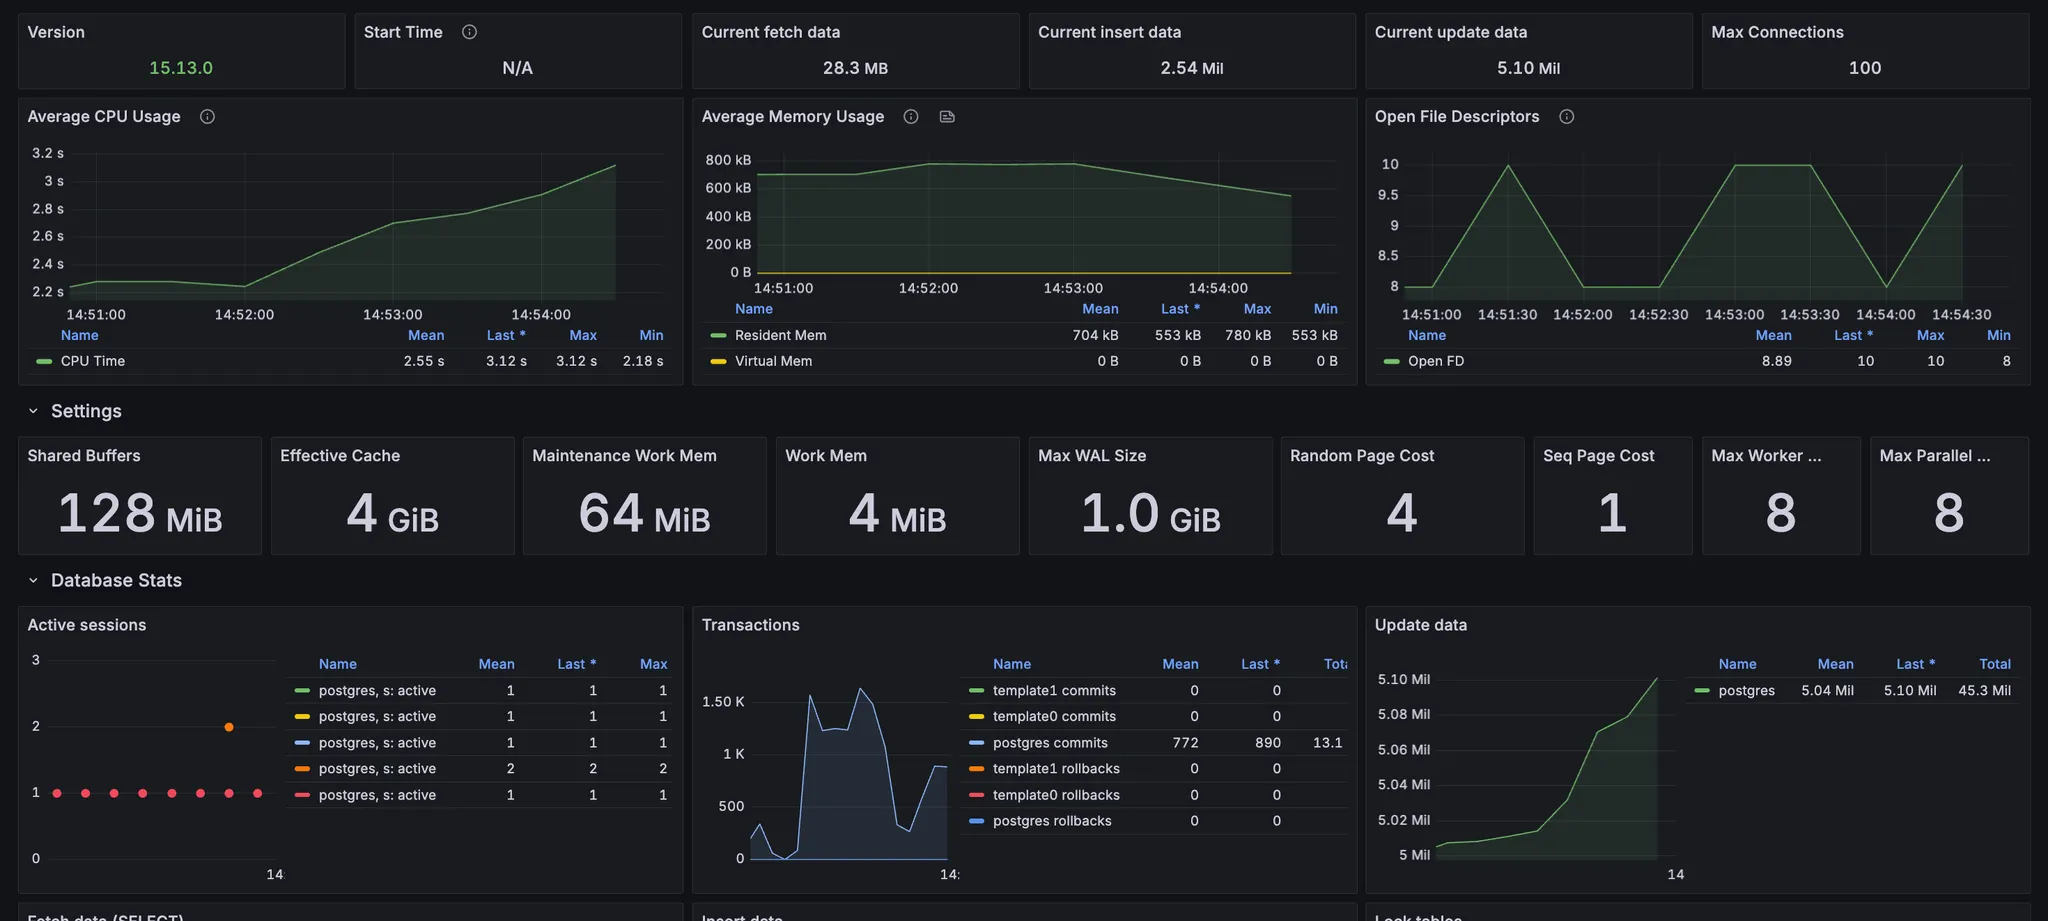Collapse the Settings row chevron
The height and width of the screenshot is (921, 2048).
pos(33,411)
